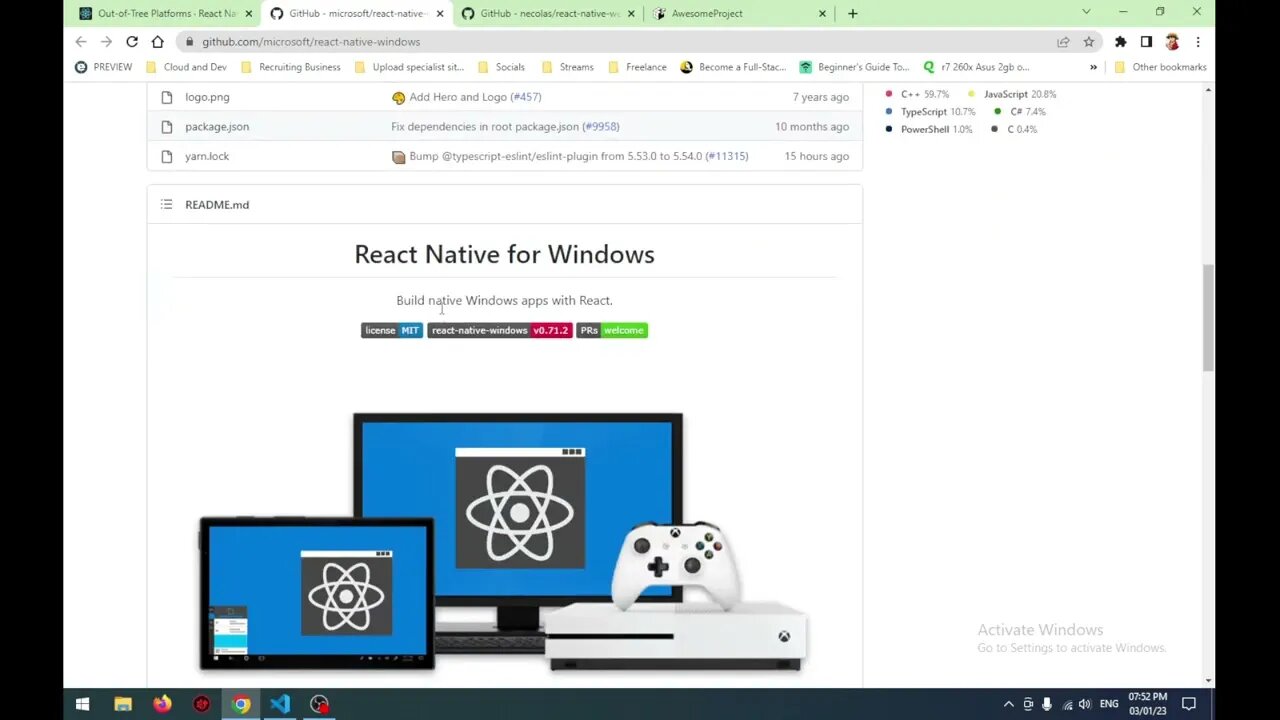Open the Cloud and Dev bookmark folder

186,67
